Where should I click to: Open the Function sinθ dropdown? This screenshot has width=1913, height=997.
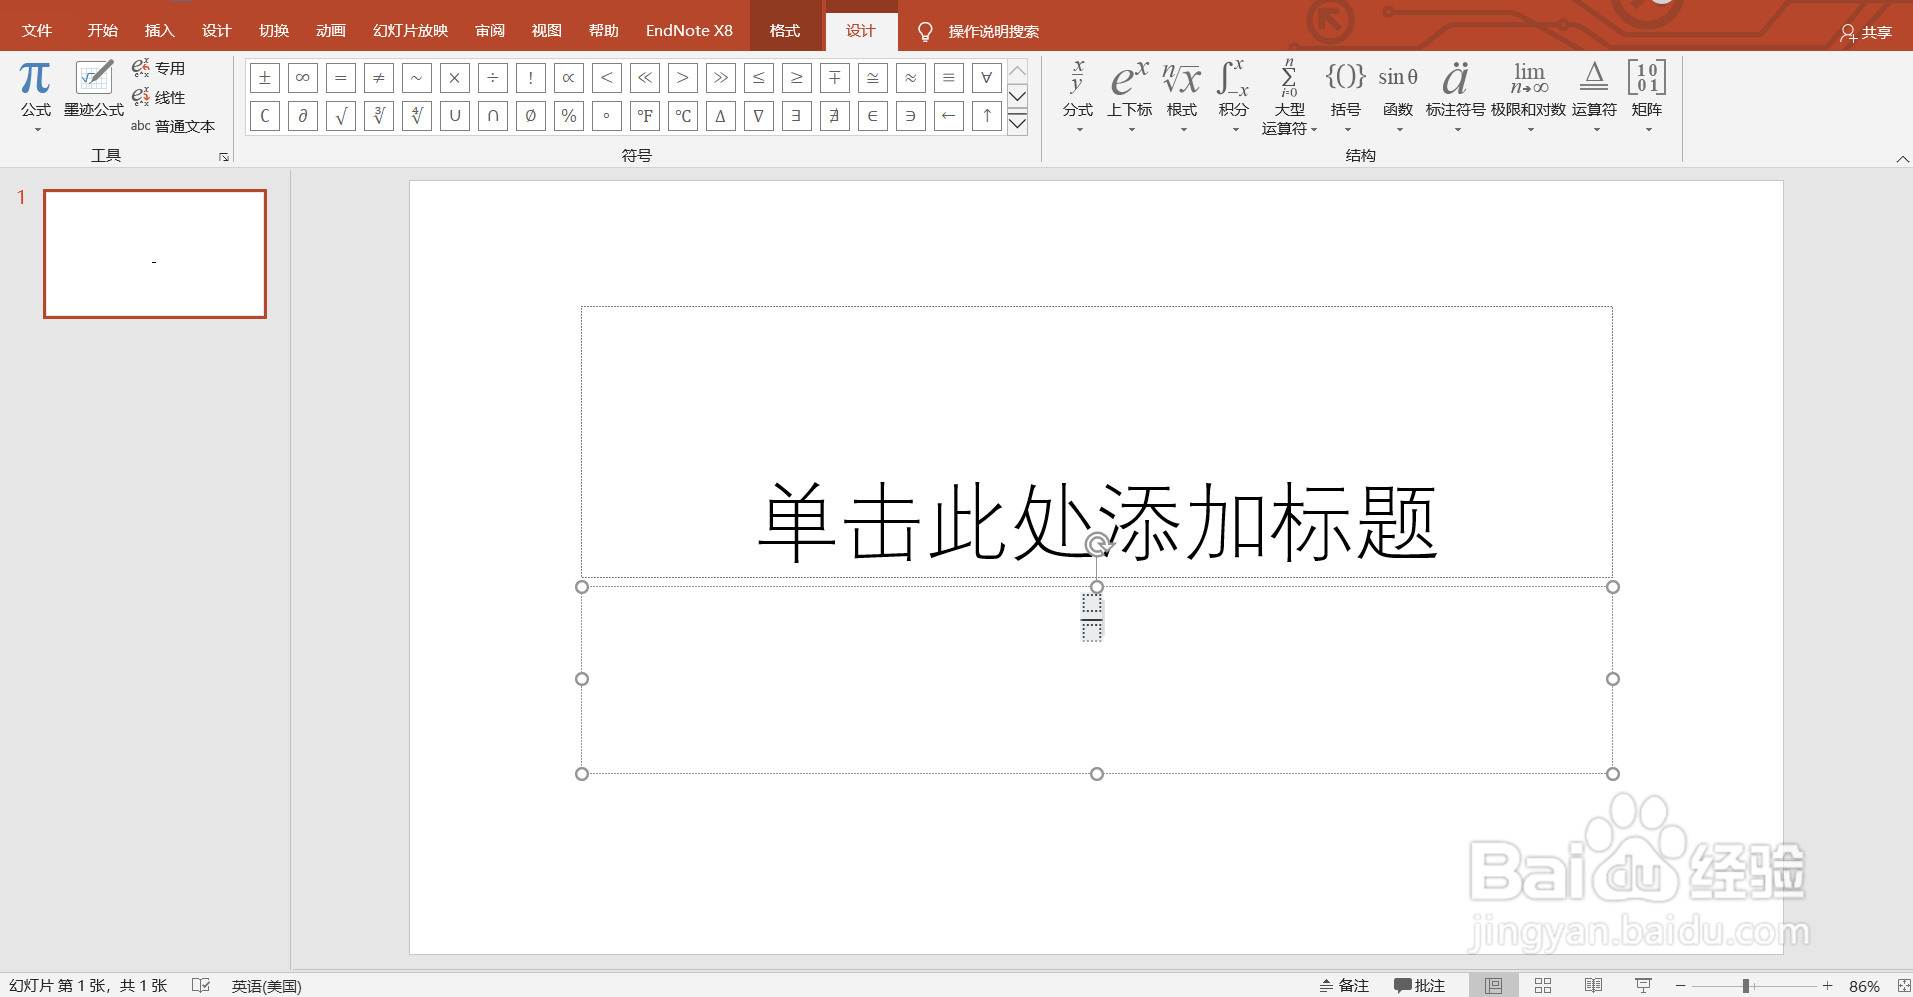[1398, 97]
